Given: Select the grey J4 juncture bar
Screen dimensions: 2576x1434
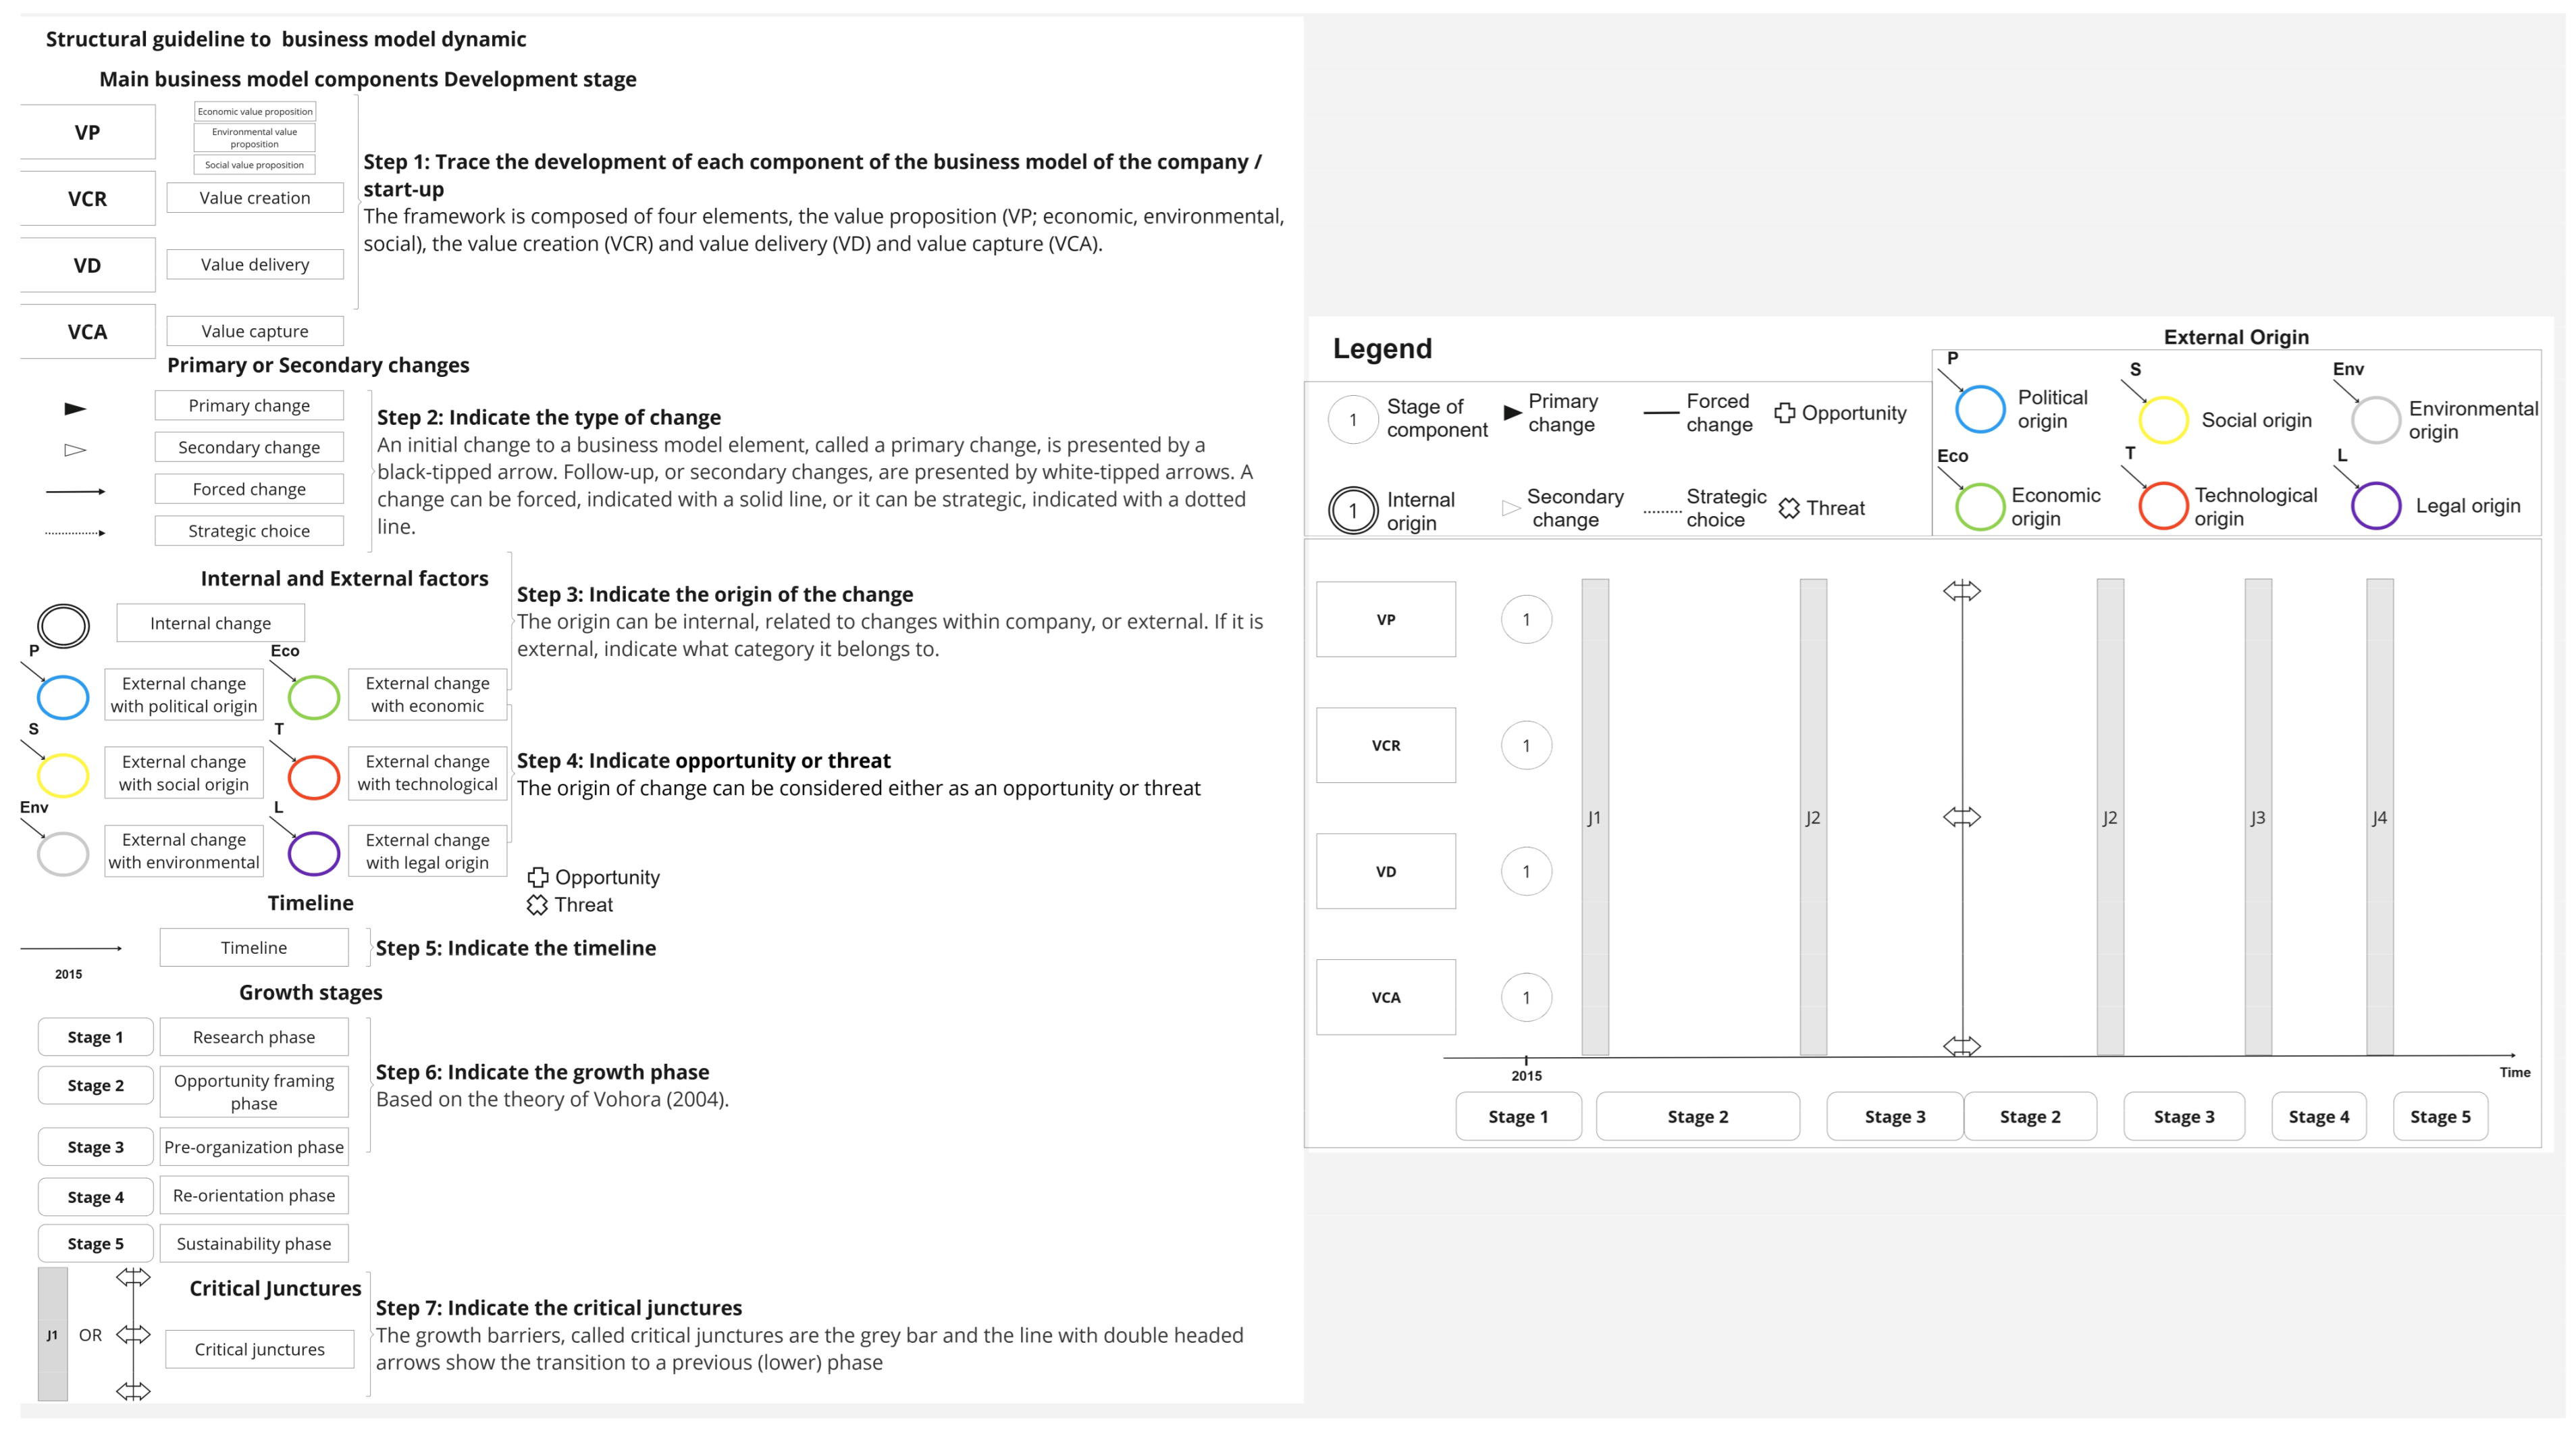Looking at the screenshot, I should point(2380,816).
